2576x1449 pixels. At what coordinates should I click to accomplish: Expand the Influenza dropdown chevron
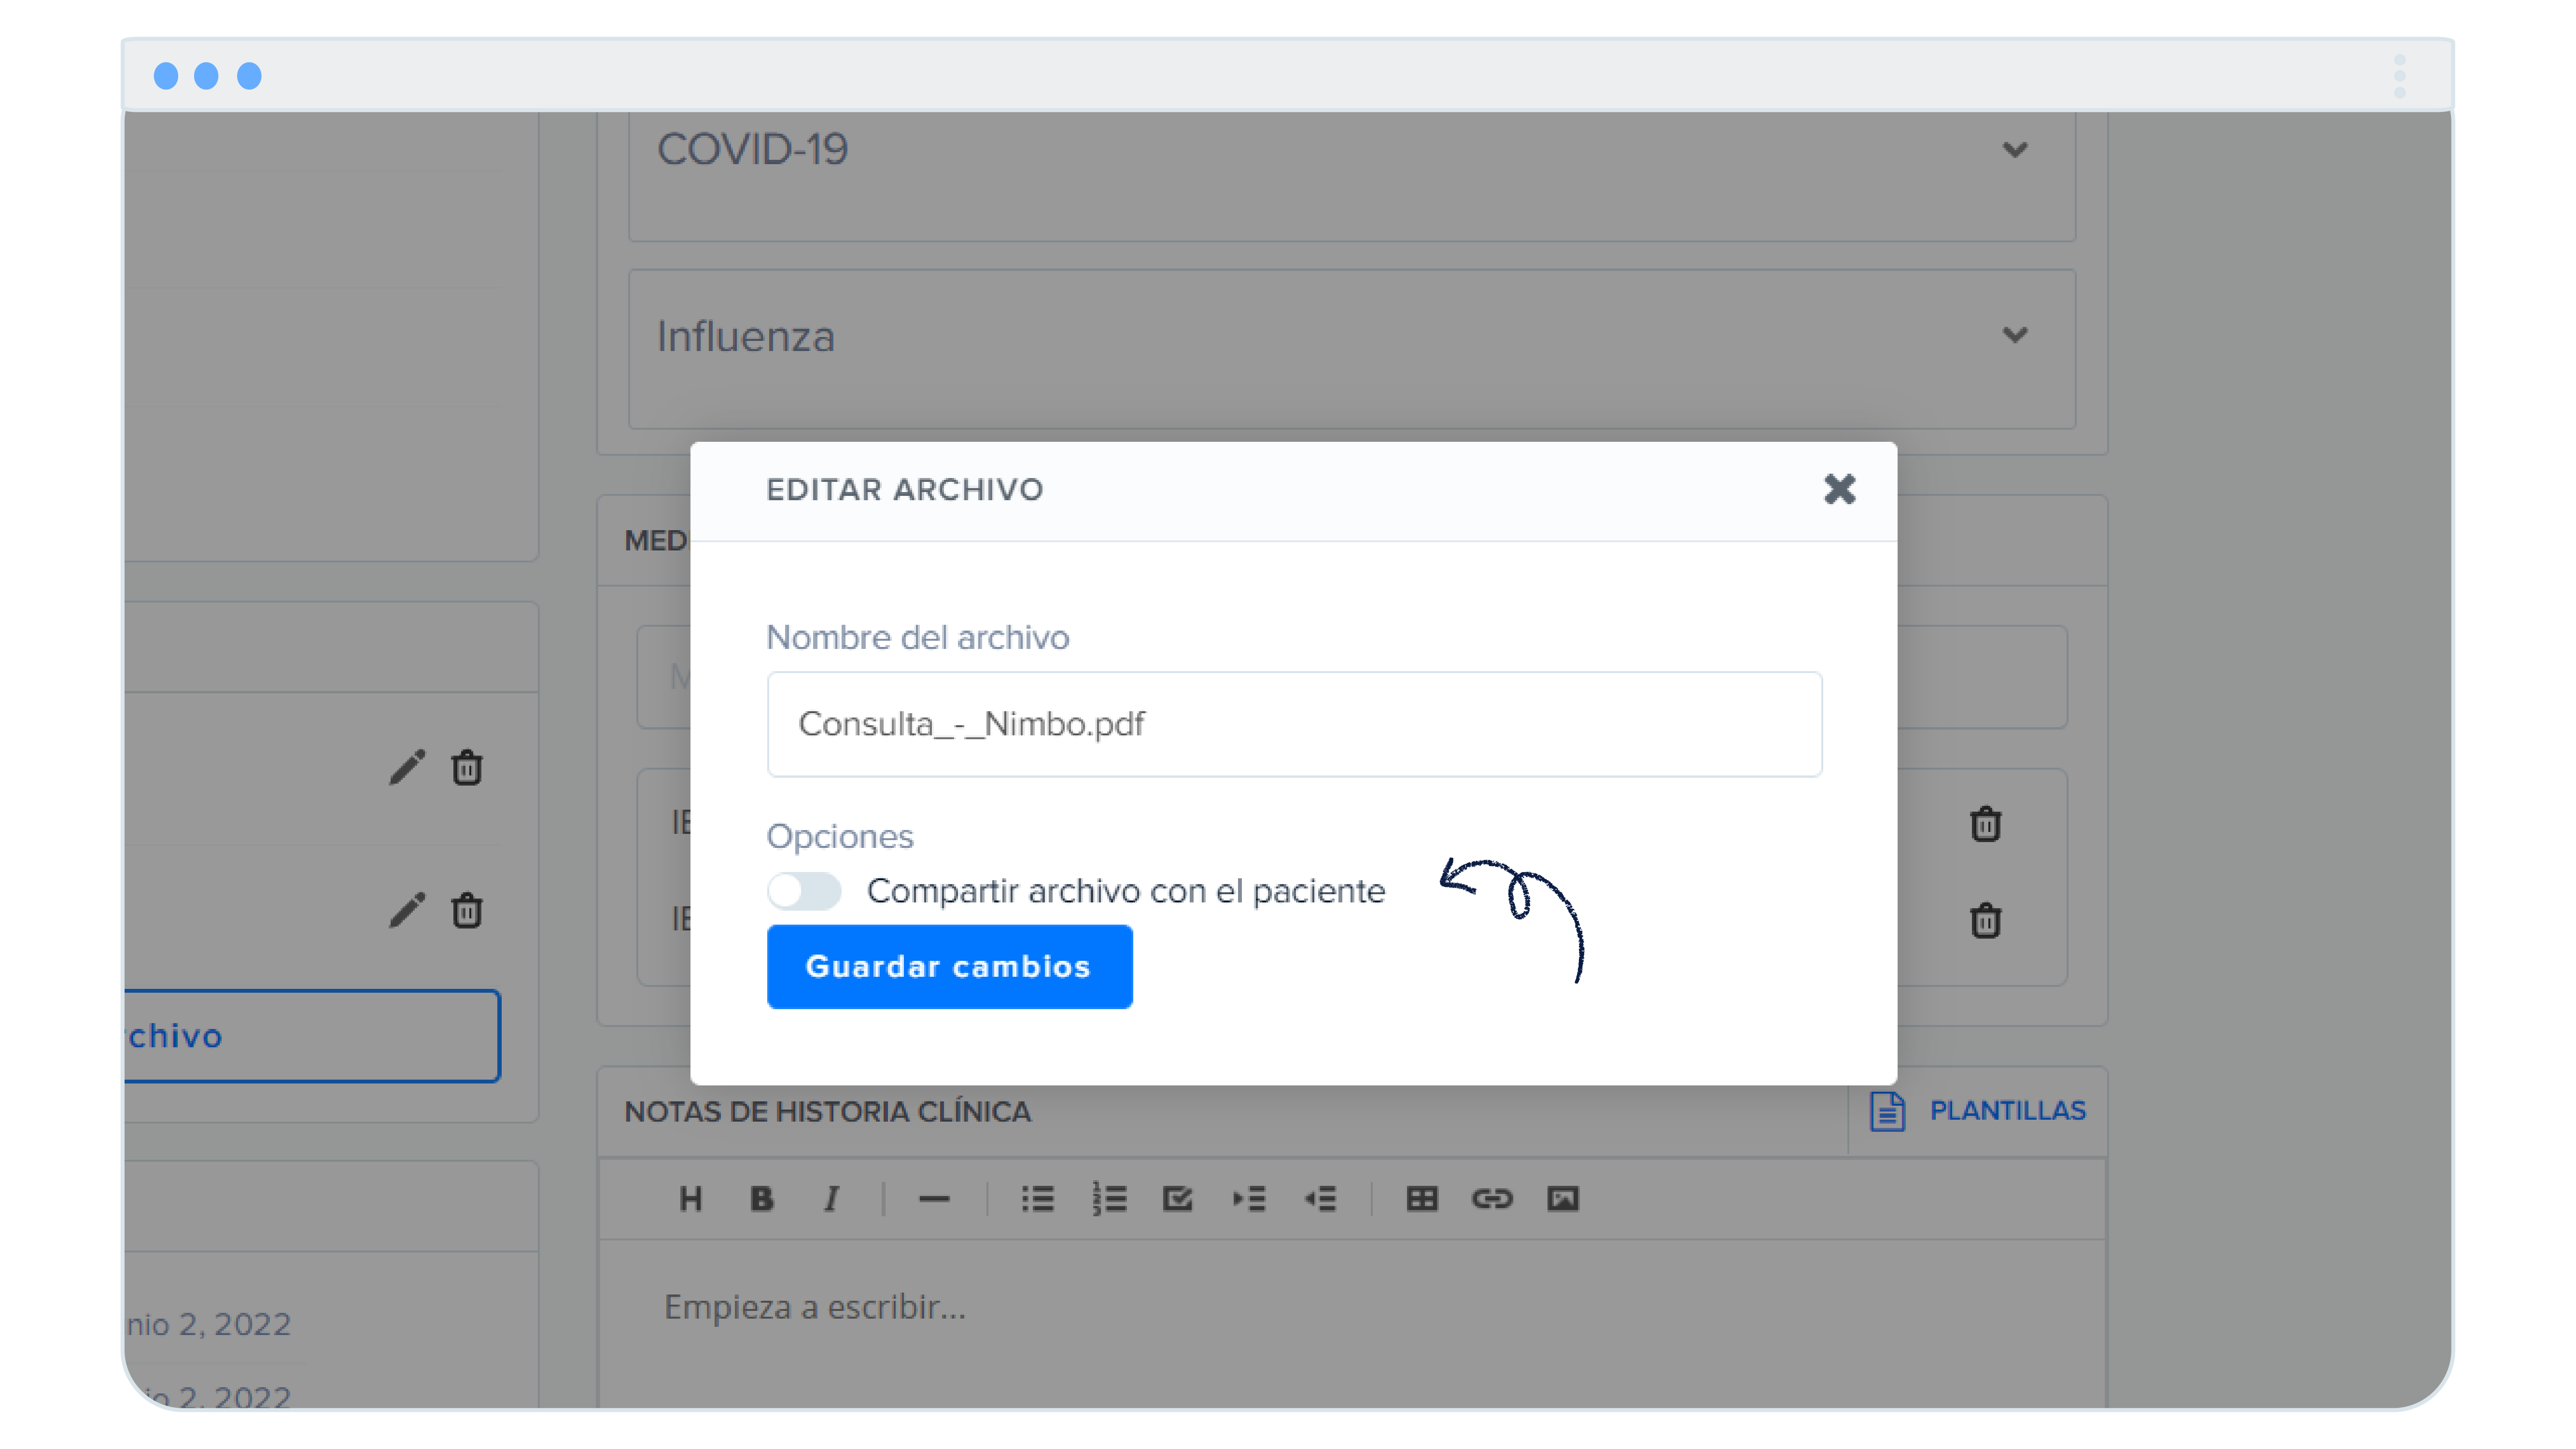click(2014, 335)
